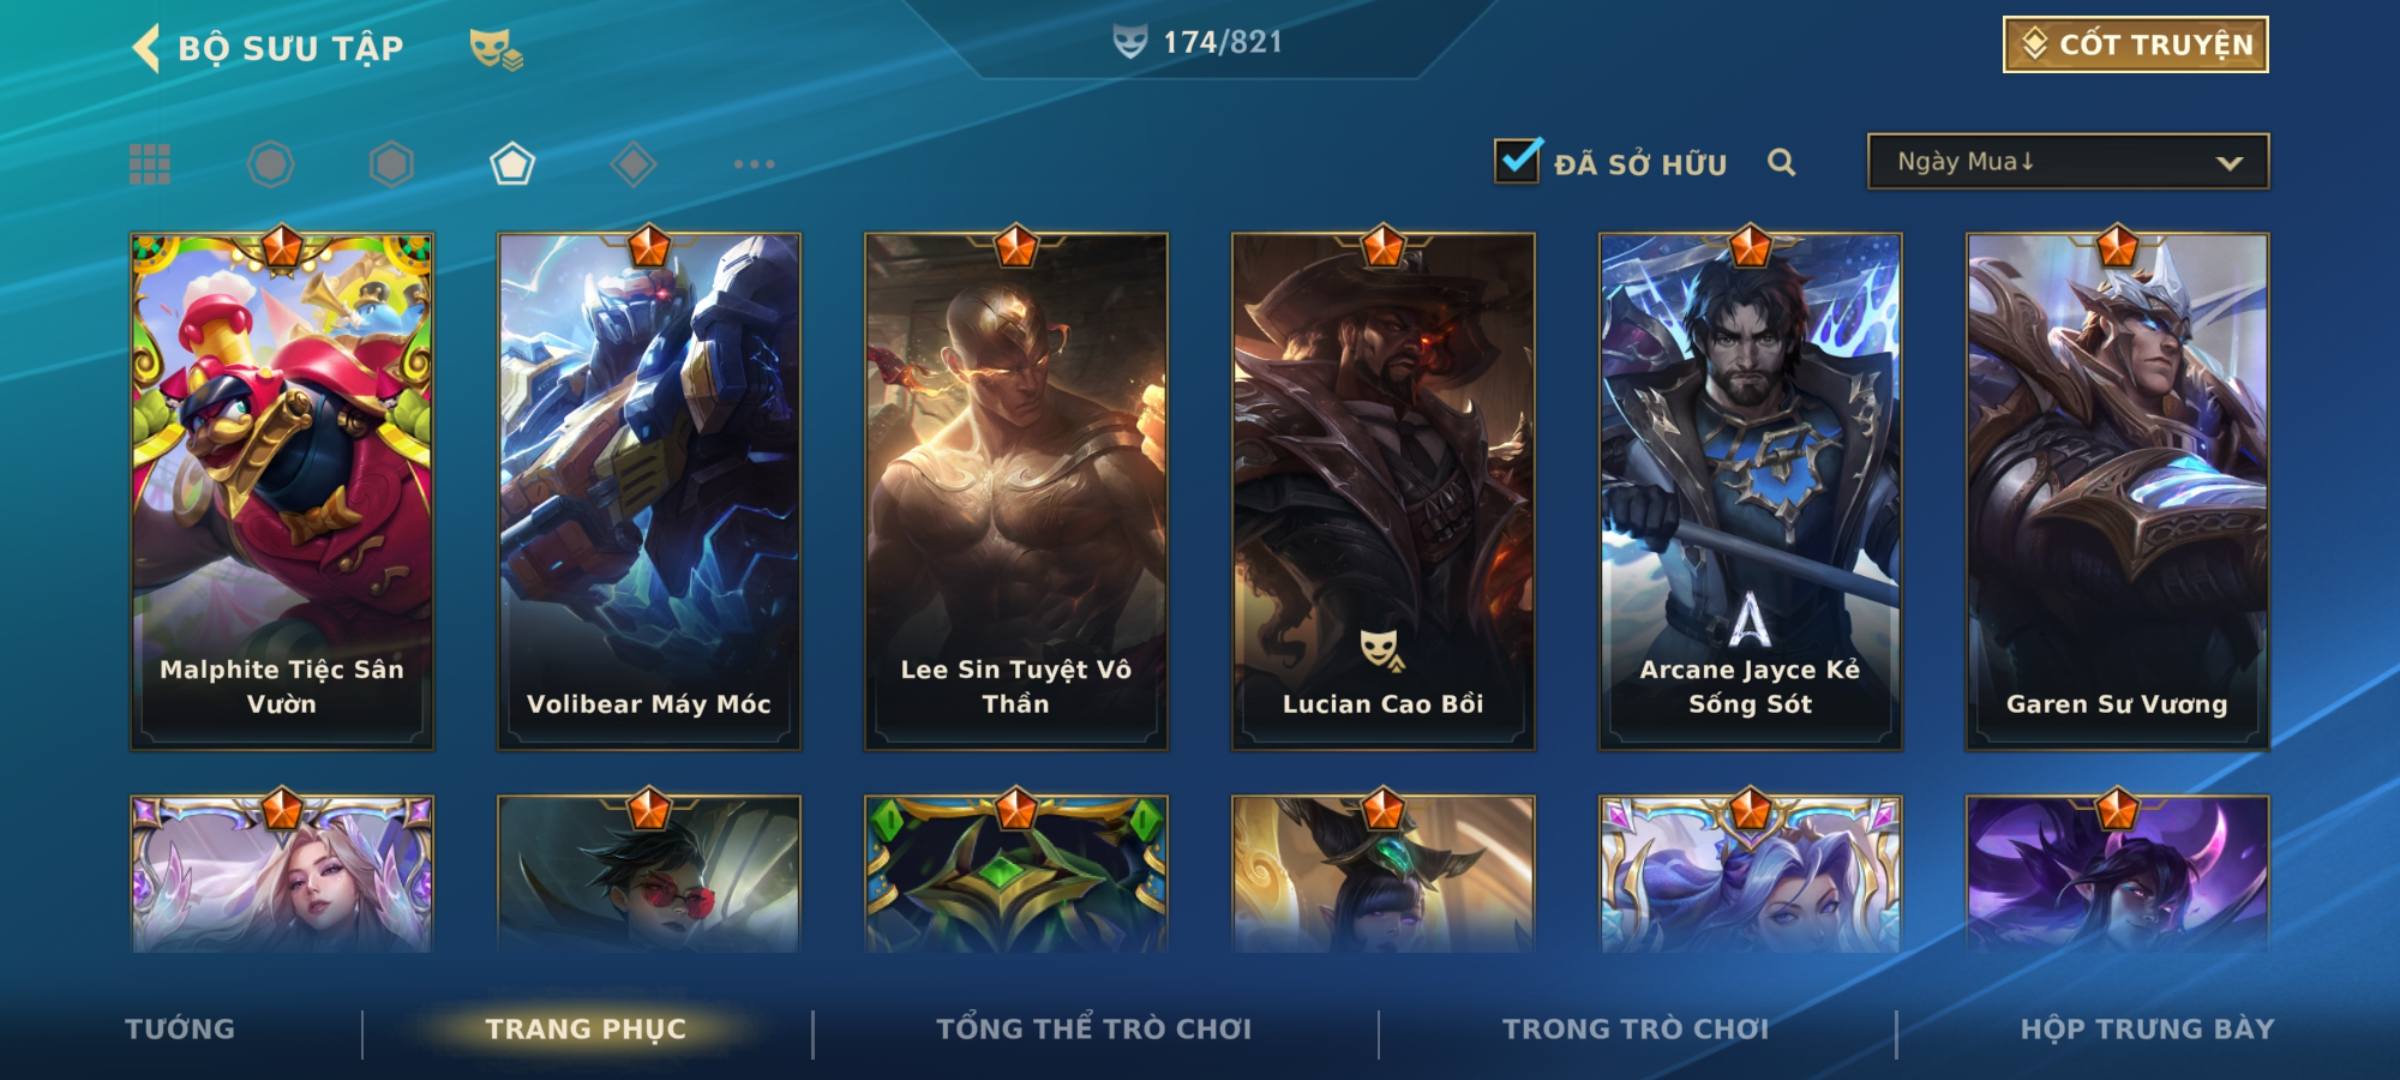Open more filters via three dots
2400x1080 pixels.
click(754, 164)
